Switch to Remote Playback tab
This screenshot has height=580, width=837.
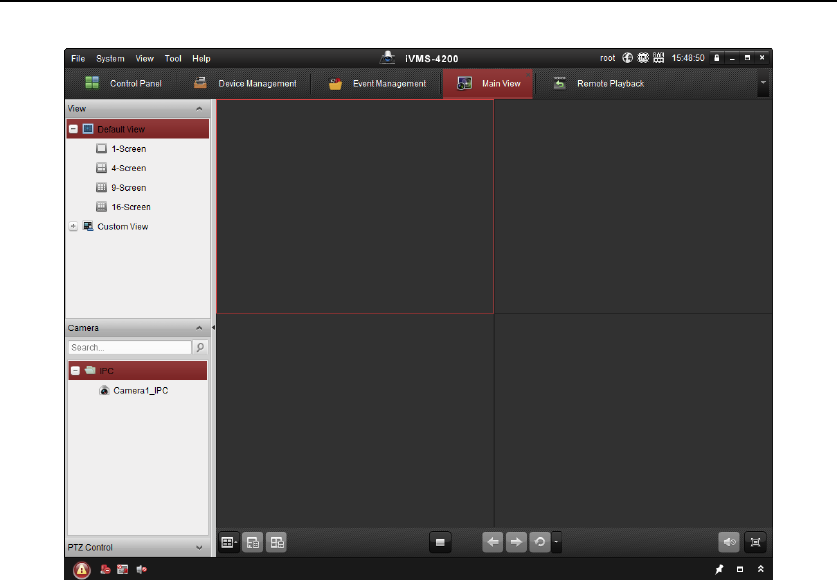click(x=599, y=84)
